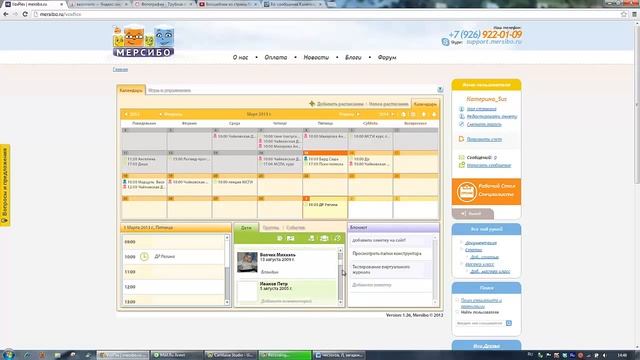The image size is (640, 360).
Task: Select the Поиск специалиста radio option
Action: (458, 300)
